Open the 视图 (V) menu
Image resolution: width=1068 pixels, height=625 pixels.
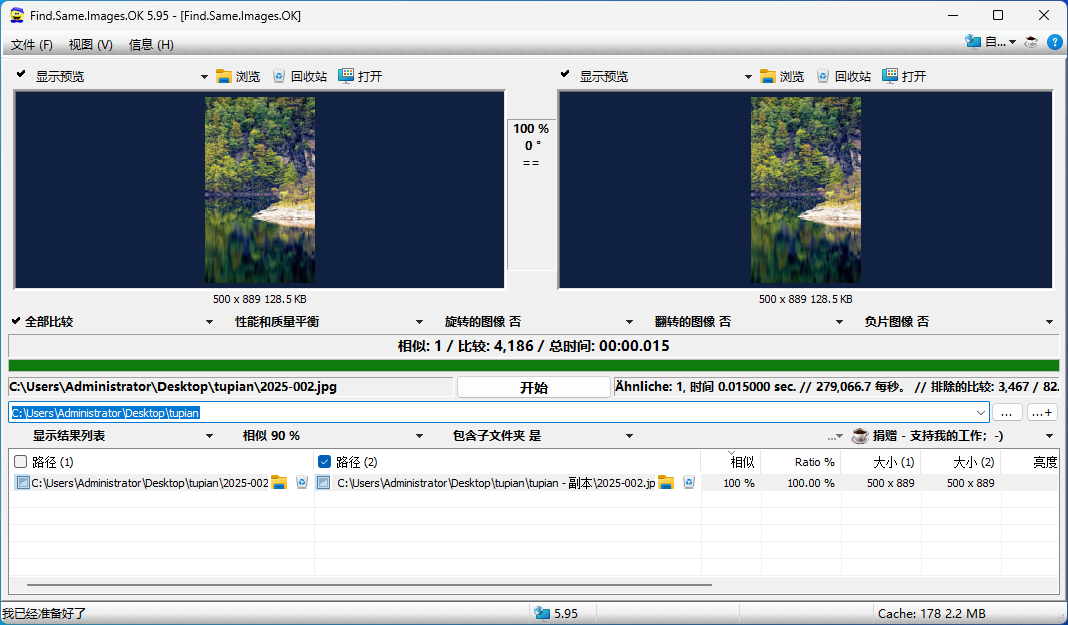point(90,45)
